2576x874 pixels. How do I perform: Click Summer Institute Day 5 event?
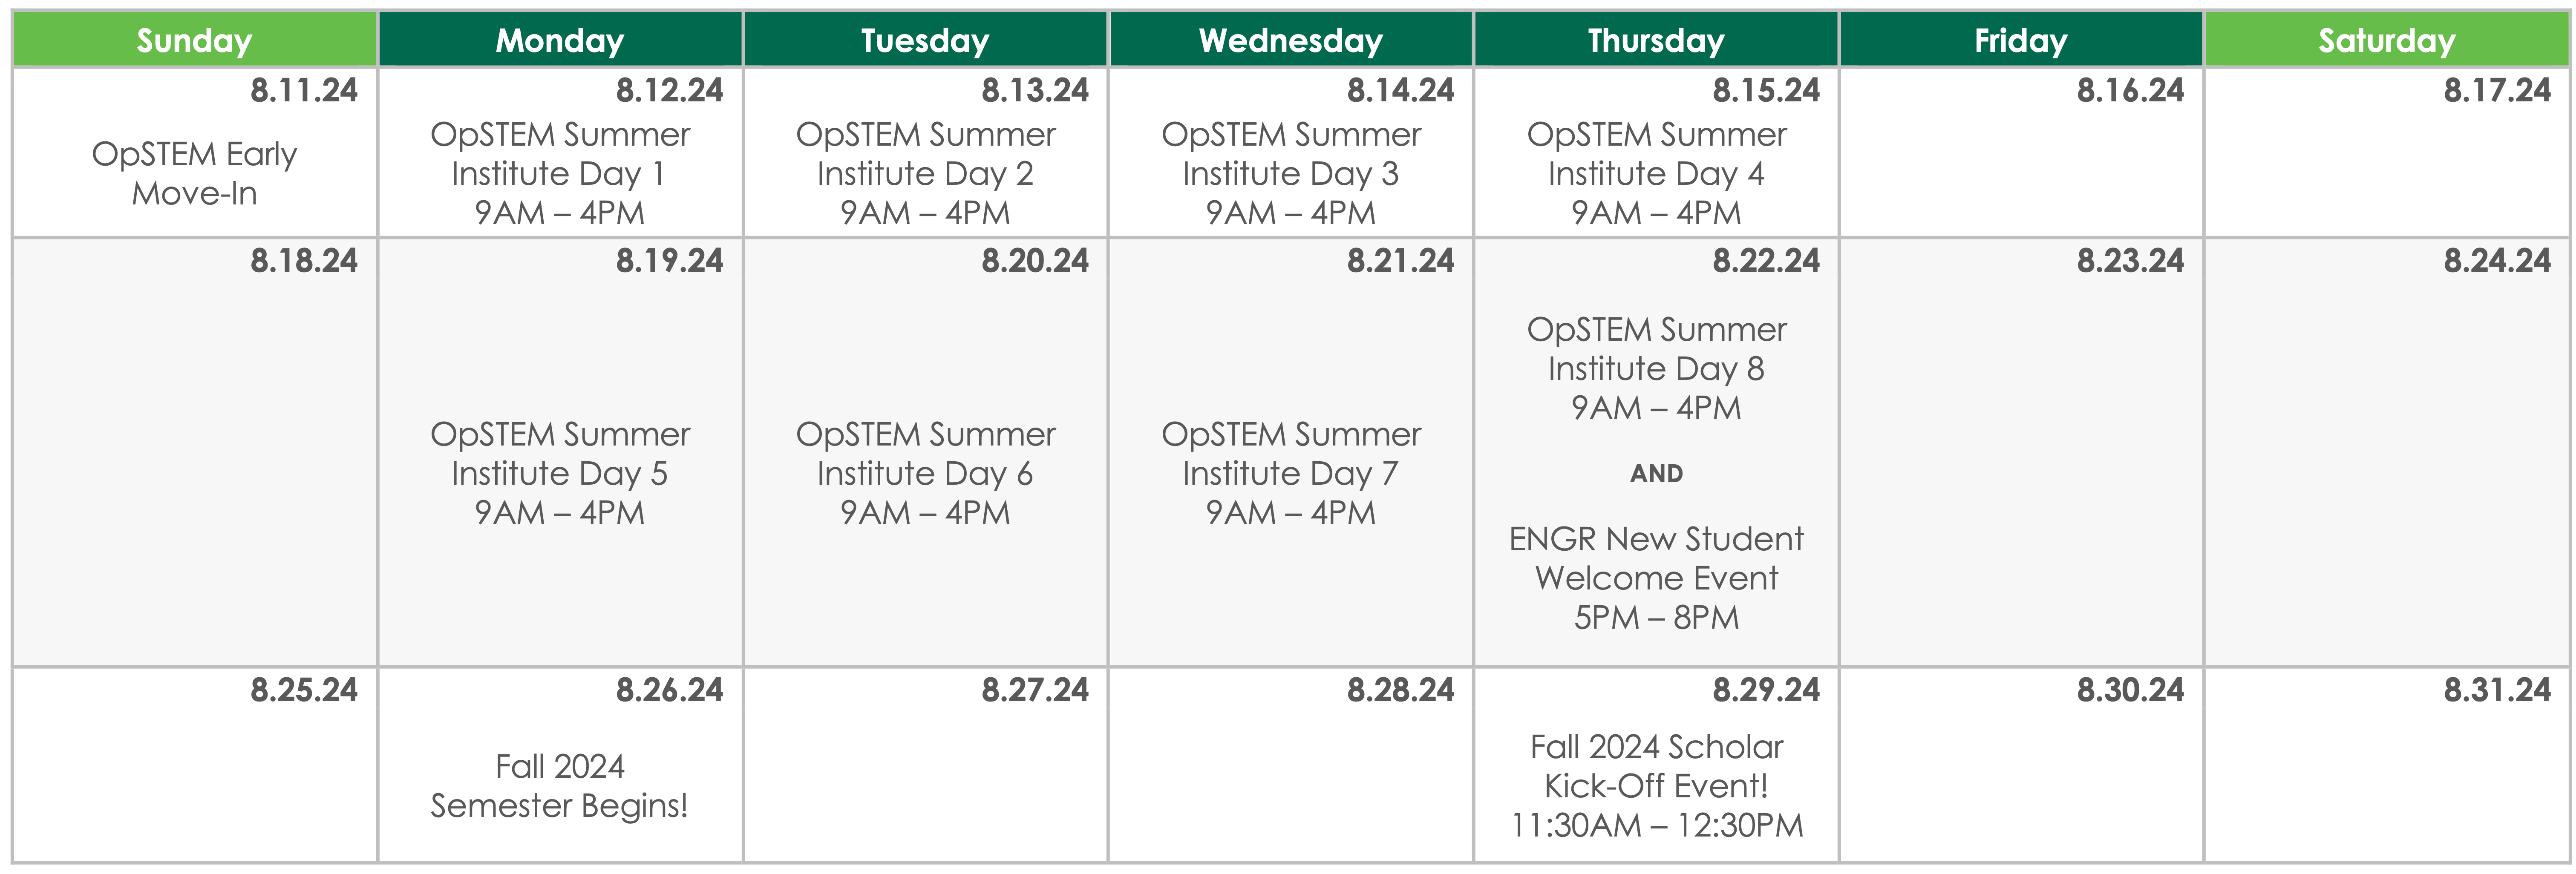point(560,473)
